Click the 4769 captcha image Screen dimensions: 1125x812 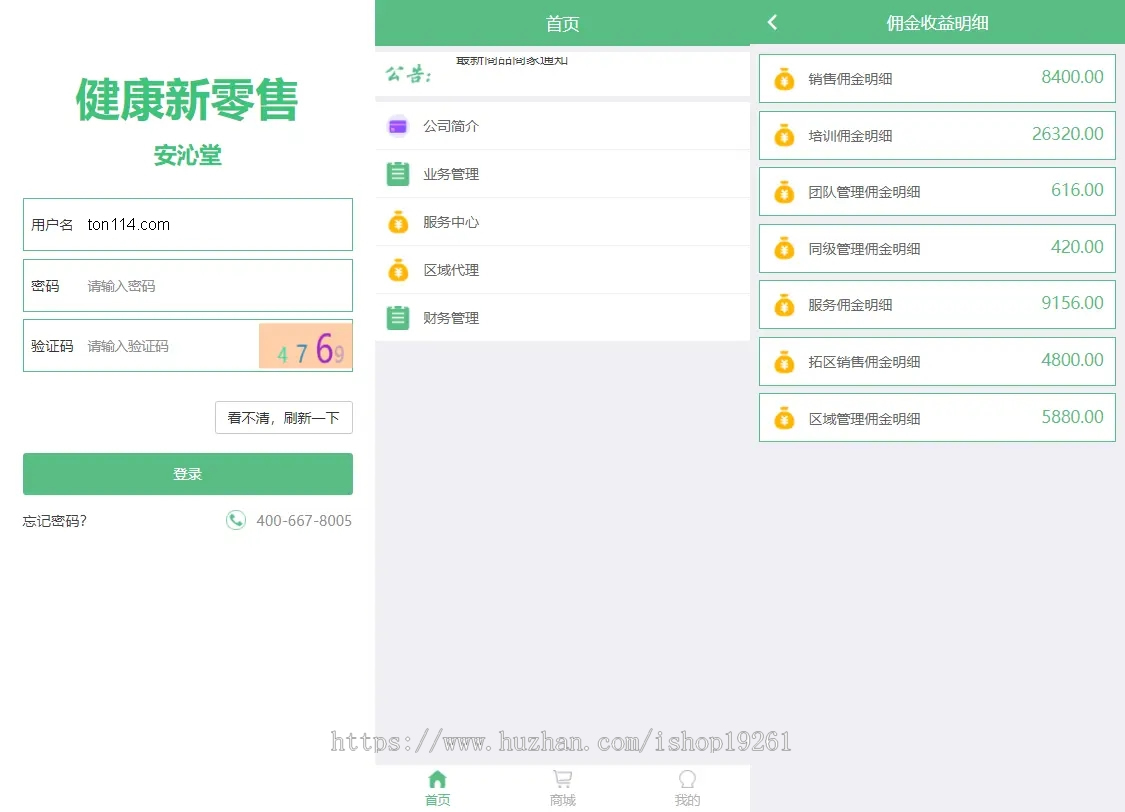[306, 346]
